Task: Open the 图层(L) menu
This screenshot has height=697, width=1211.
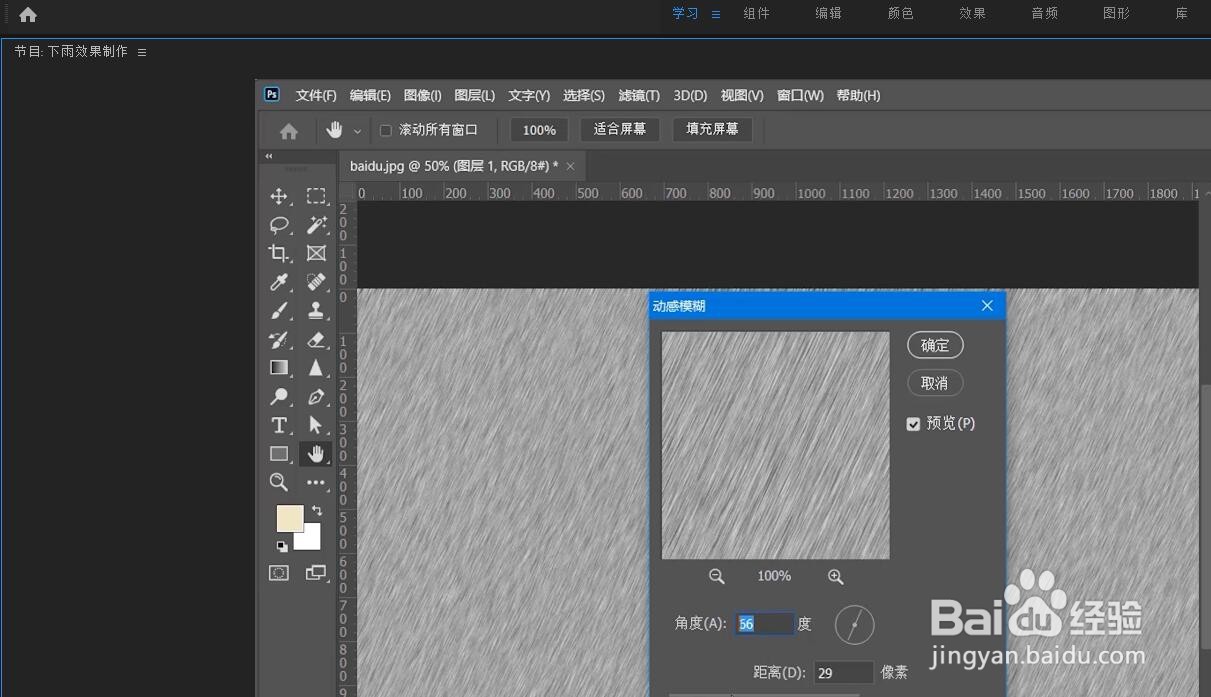Action: tap(475, 96)
